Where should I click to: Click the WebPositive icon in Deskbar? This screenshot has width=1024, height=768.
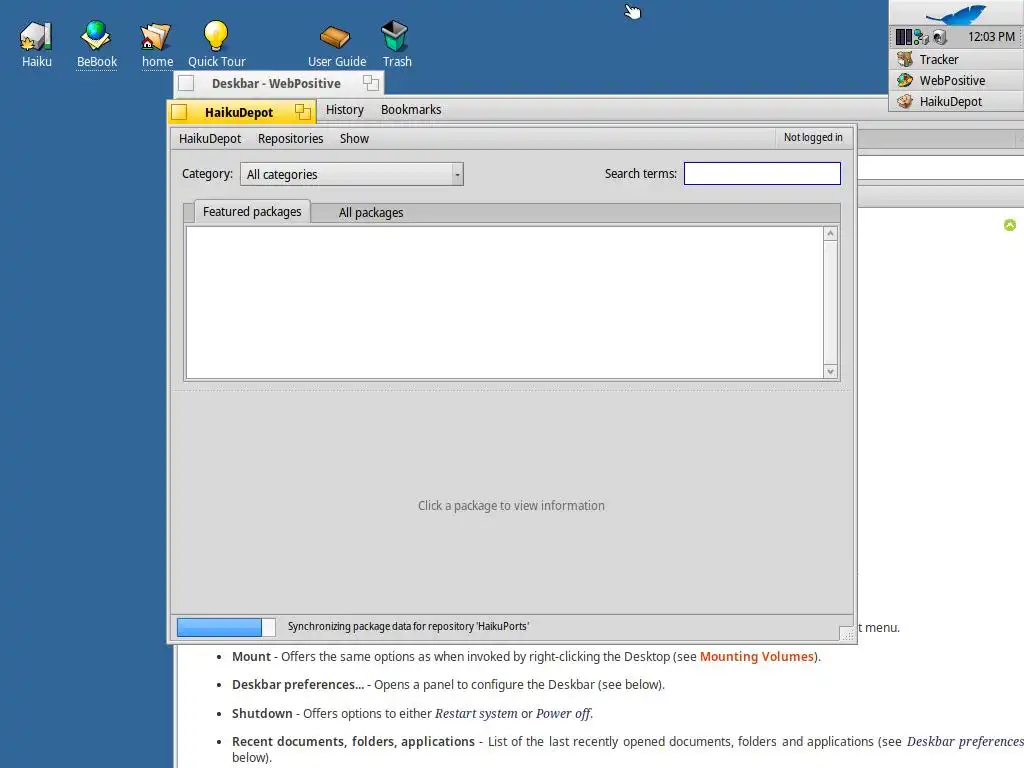tap(904, 80)
